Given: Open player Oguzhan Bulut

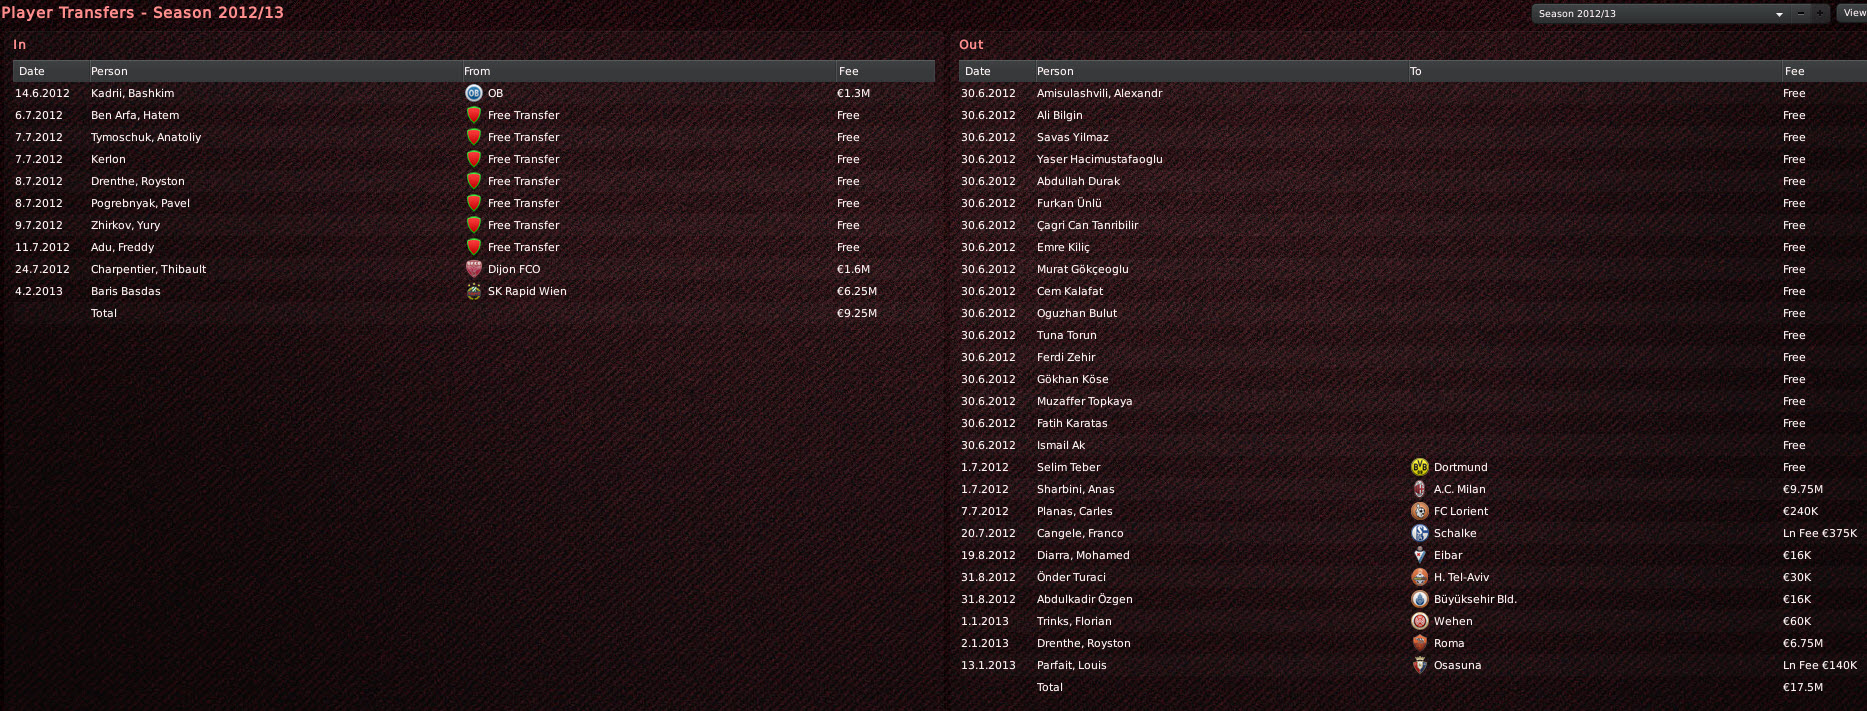Looking at the screenshot, I should click(1077, 313).
